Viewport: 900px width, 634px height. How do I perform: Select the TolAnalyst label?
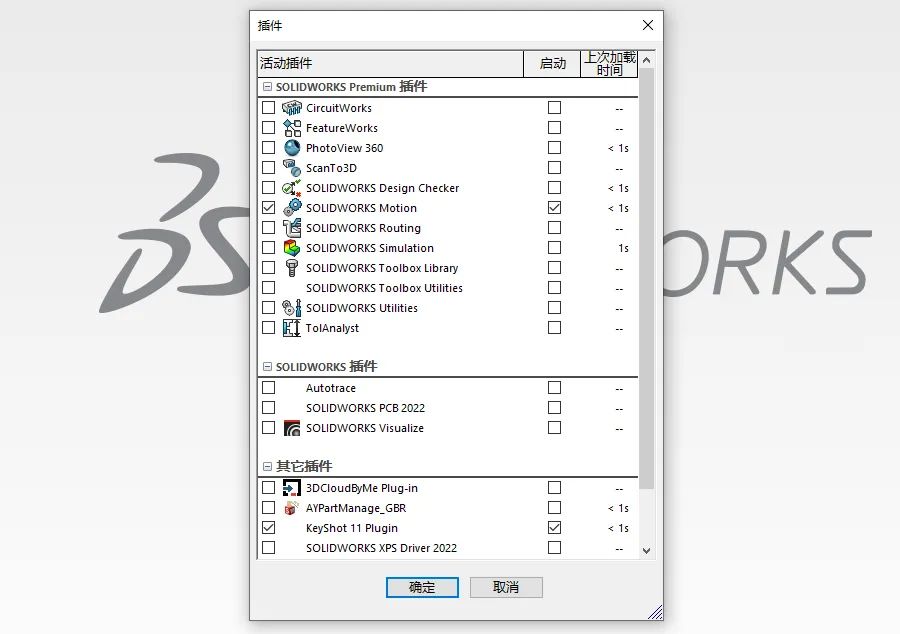click(332, 328)
